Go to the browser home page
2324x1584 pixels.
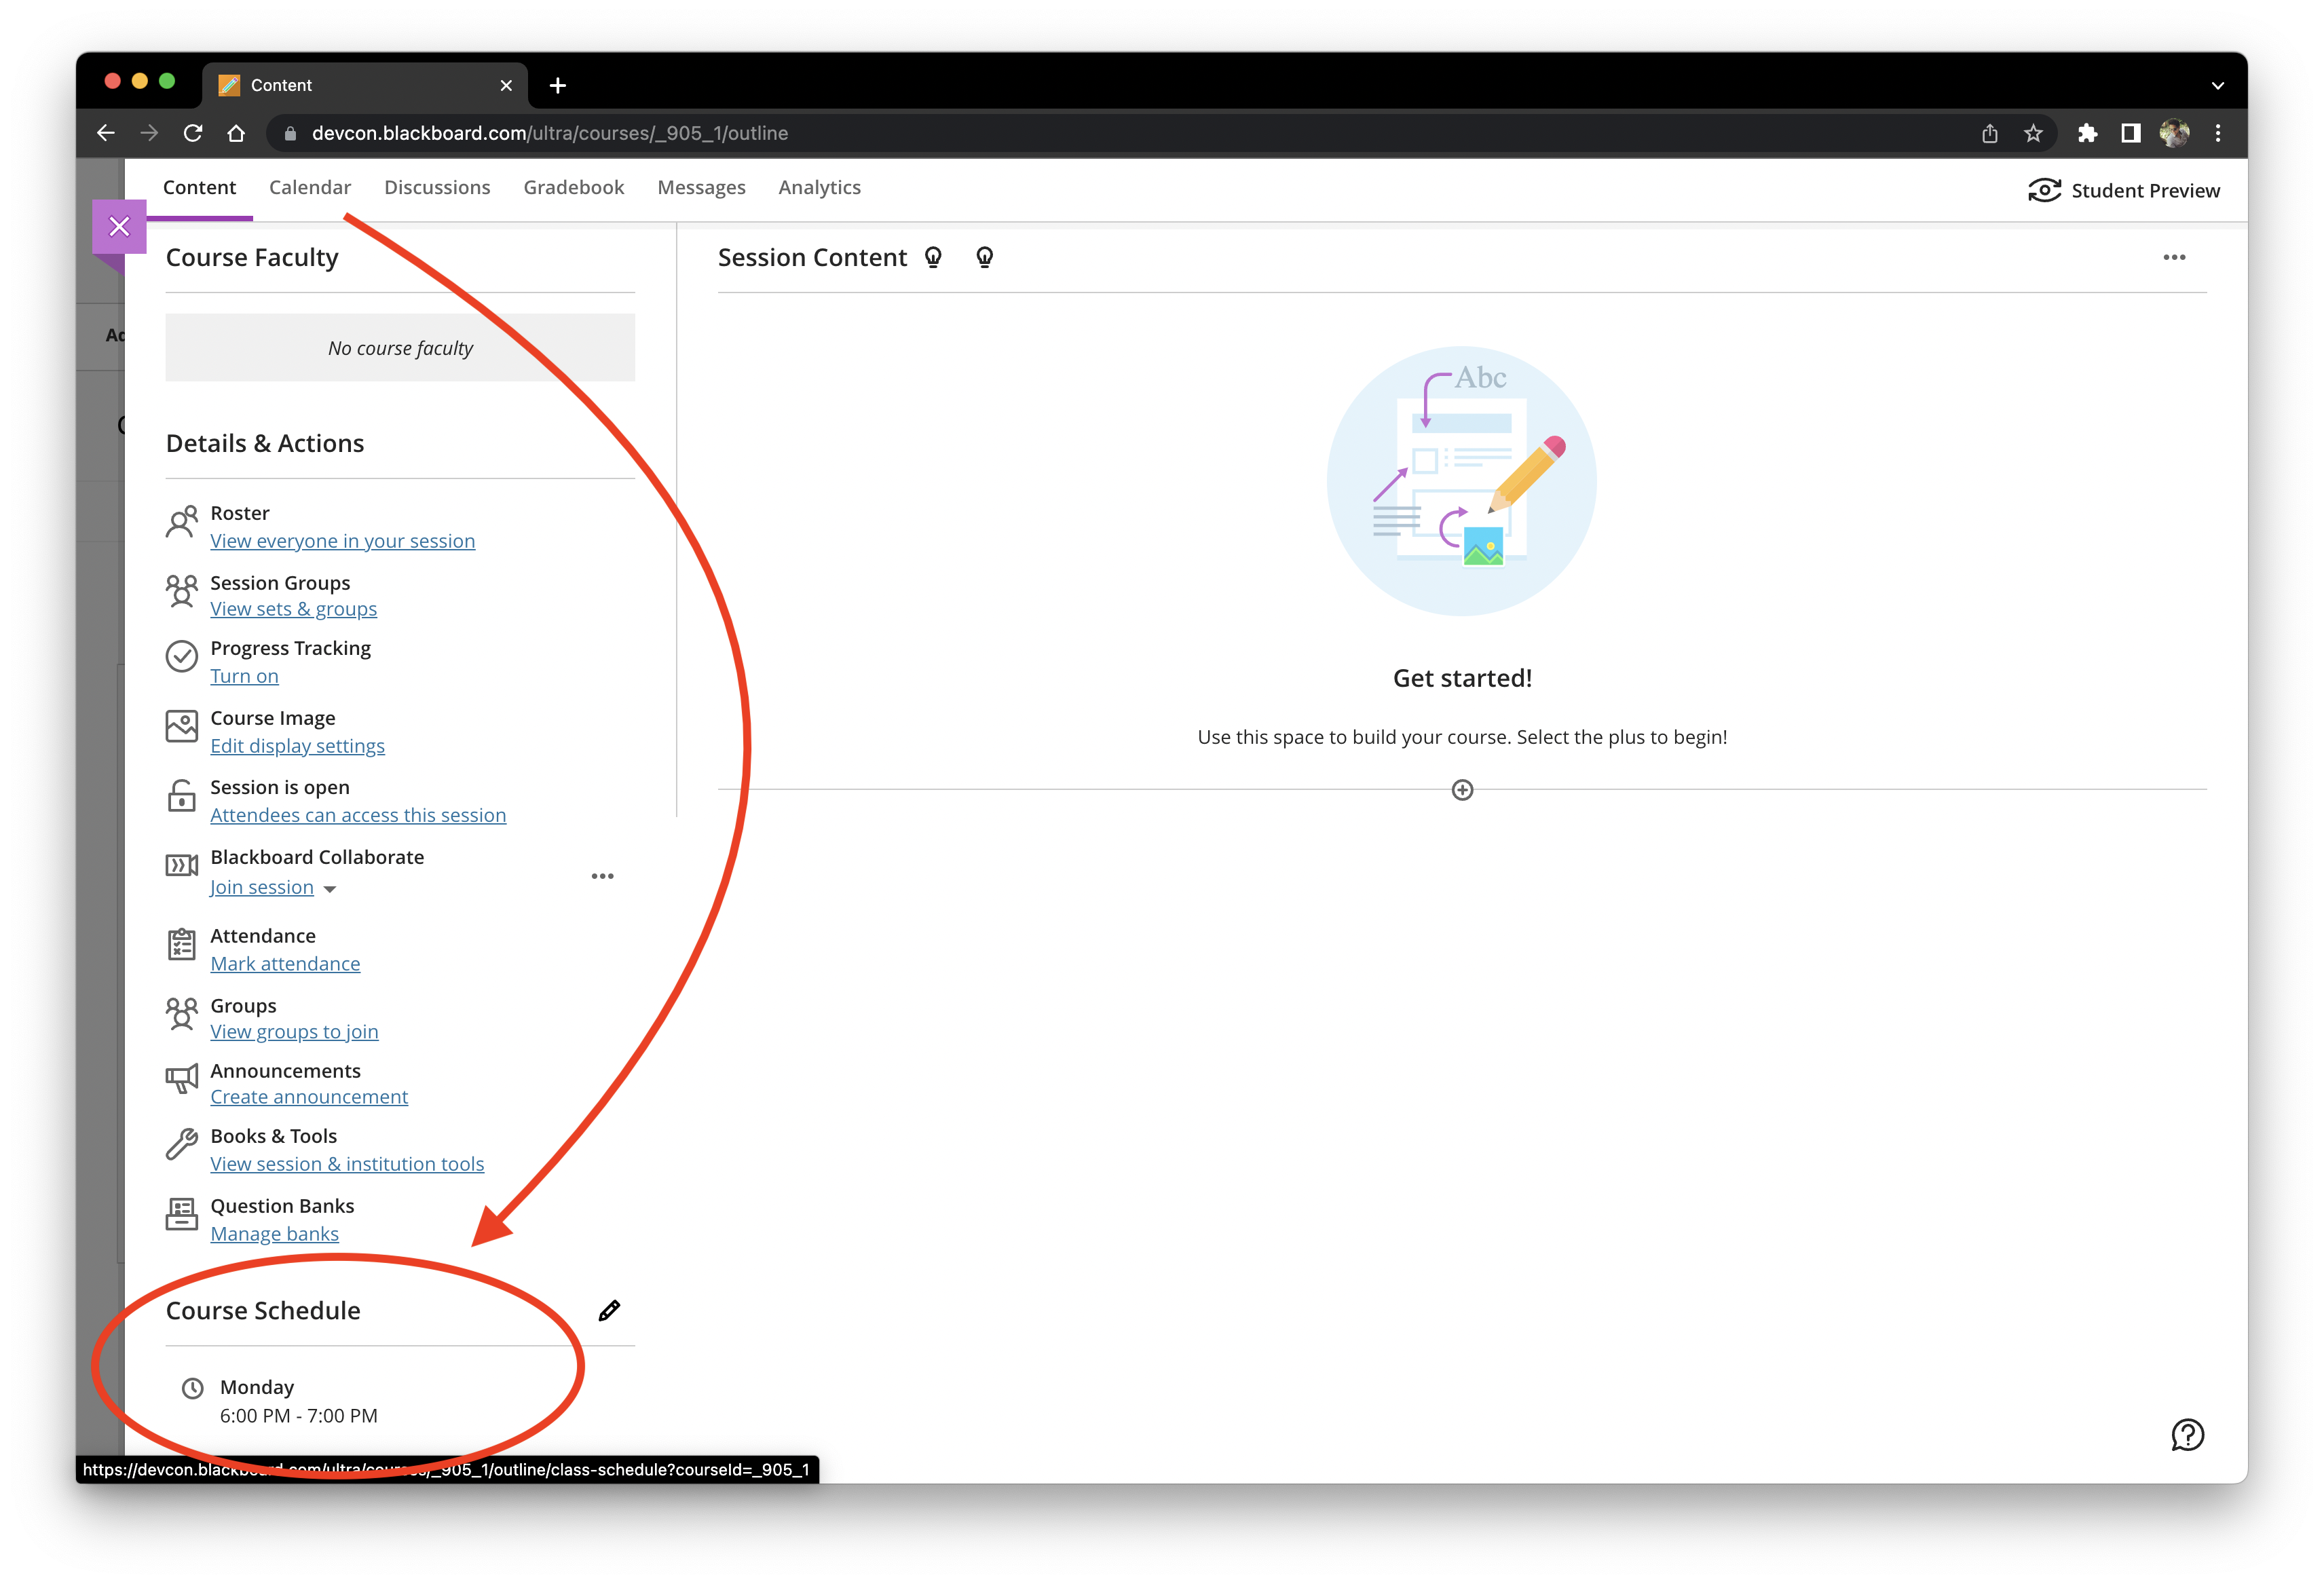tap(236, 133)
